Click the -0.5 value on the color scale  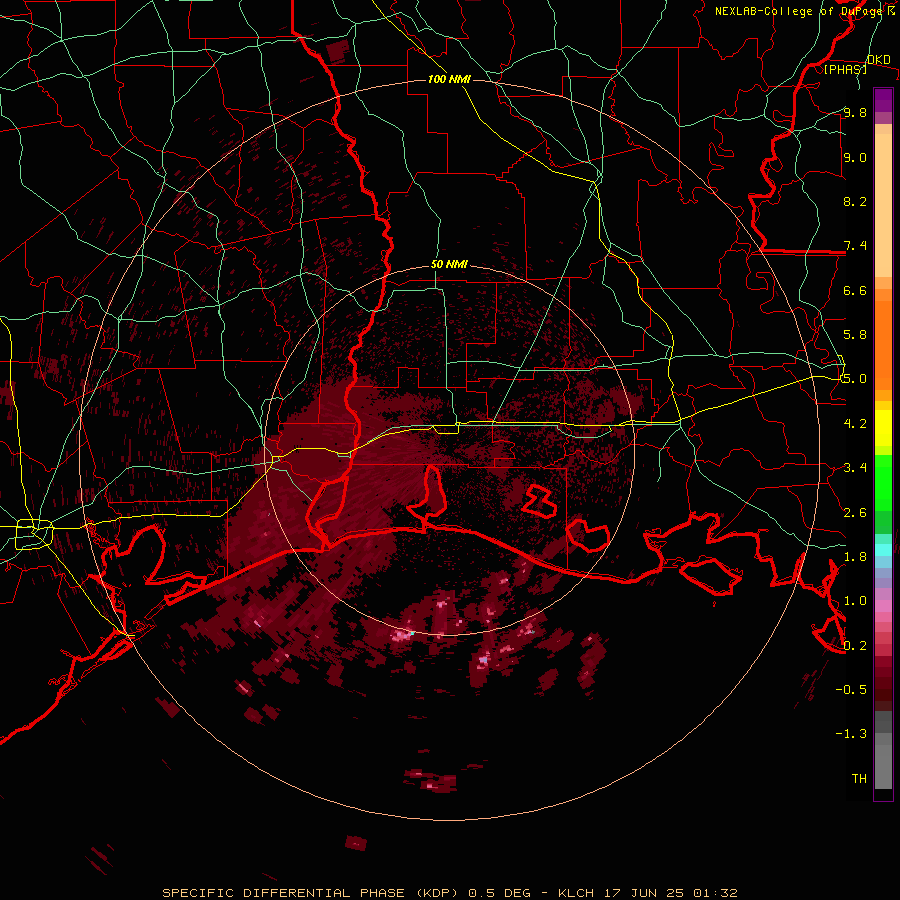pos(851,690)
